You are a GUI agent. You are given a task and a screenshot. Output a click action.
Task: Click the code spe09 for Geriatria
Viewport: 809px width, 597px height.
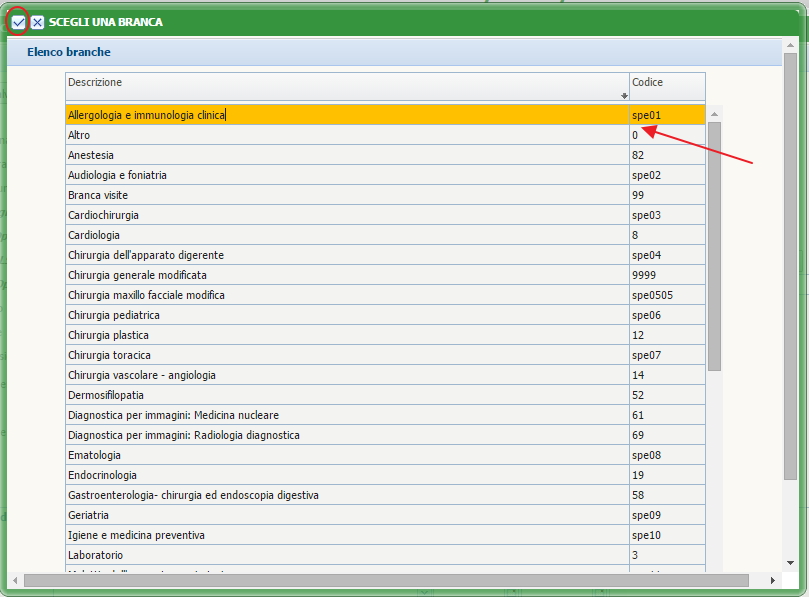(646, 515)
